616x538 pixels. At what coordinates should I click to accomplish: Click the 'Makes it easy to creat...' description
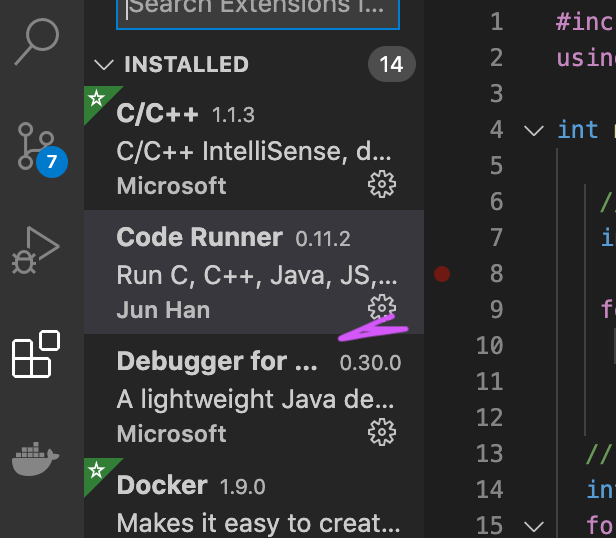click(x=258, y=523)
